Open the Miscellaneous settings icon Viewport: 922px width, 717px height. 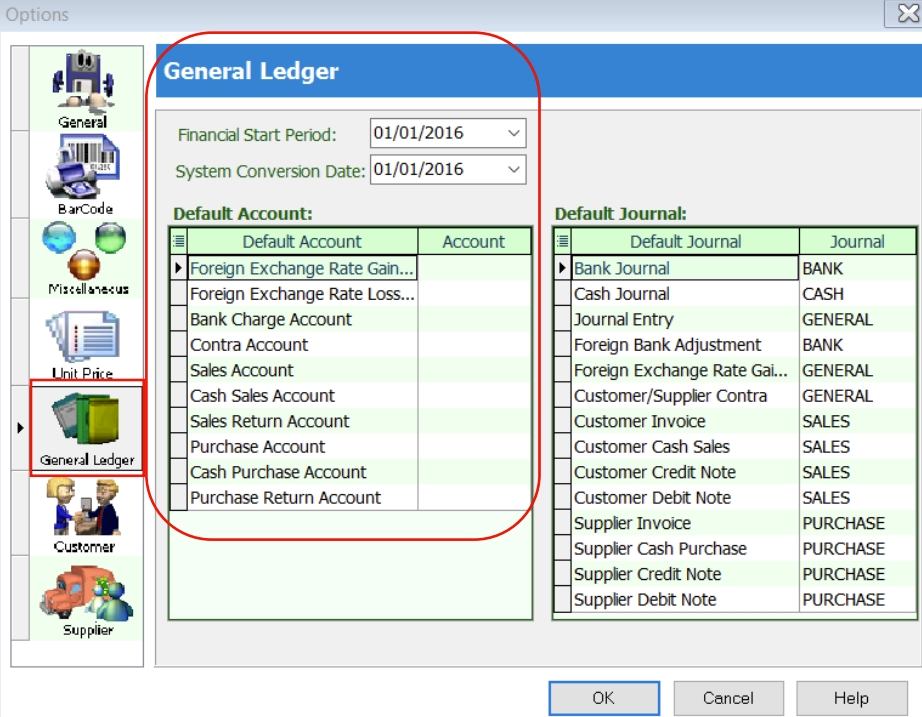(85, 255)
